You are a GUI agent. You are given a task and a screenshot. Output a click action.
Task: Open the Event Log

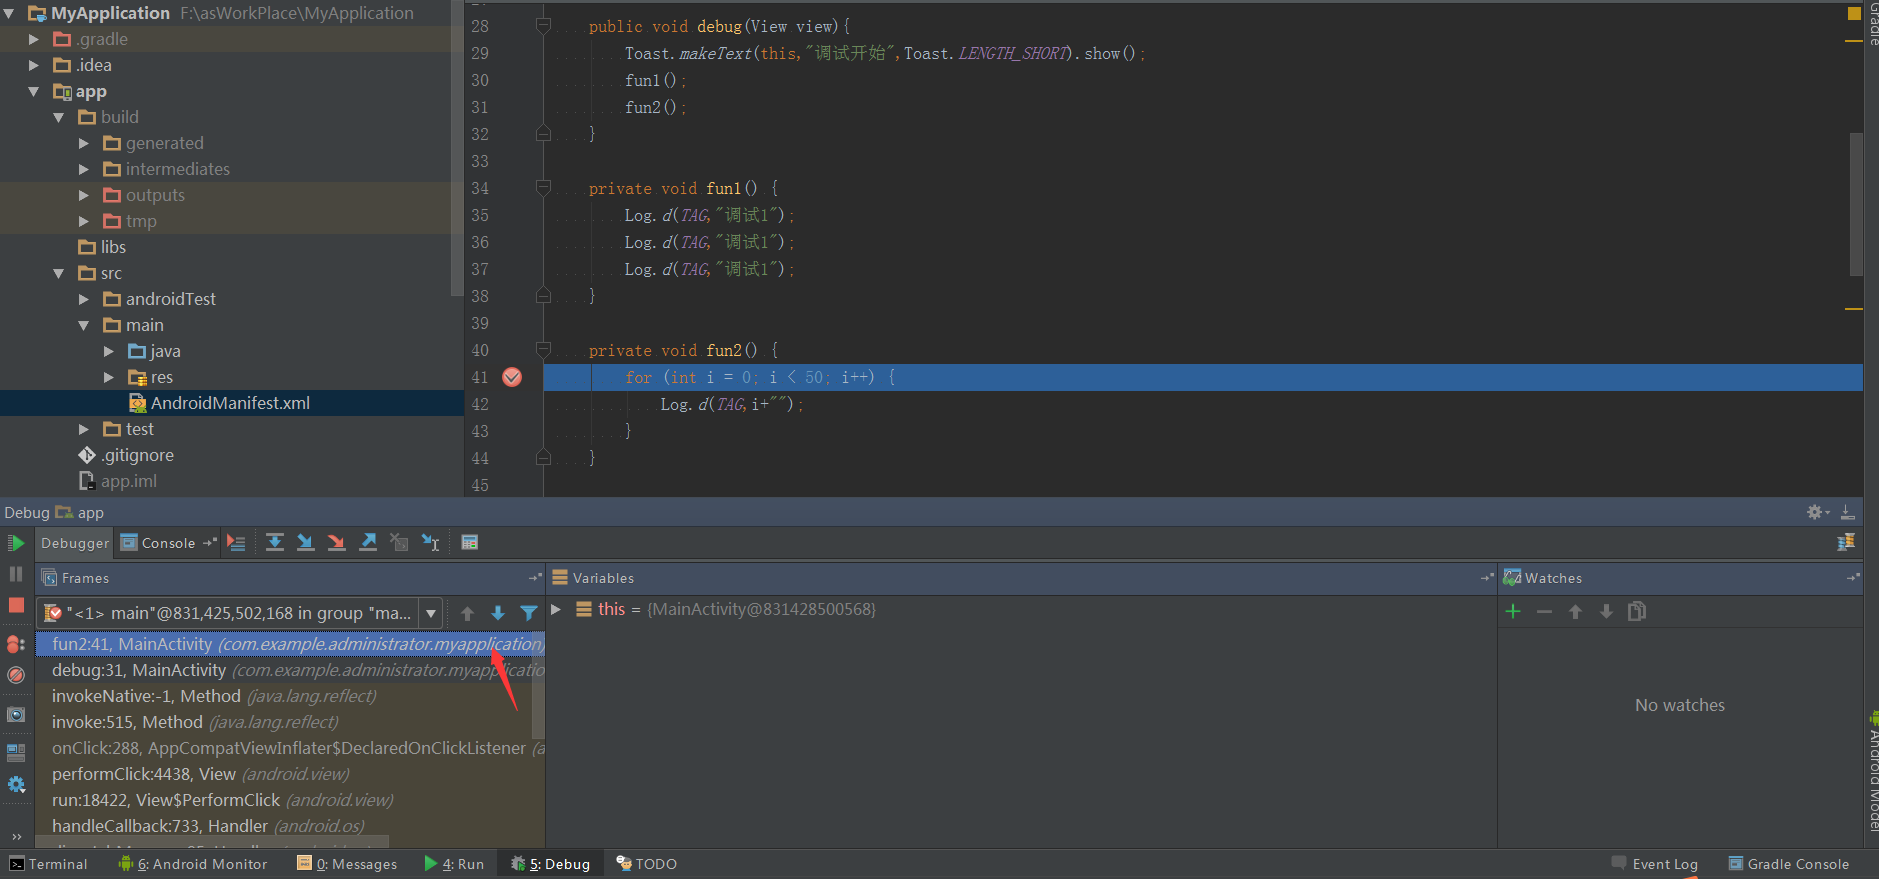[x=1655, y=864]
